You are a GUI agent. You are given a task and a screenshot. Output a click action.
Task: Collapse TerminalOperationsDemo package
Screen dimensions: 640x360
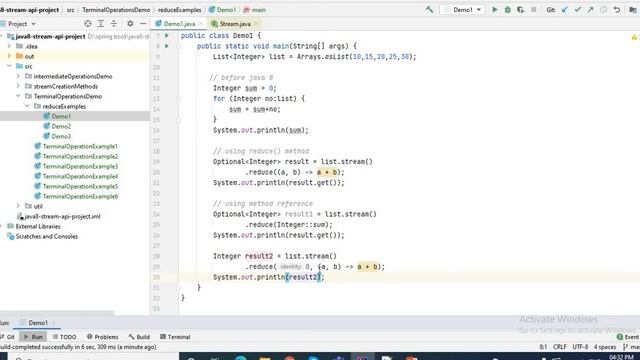click(18, 96)
